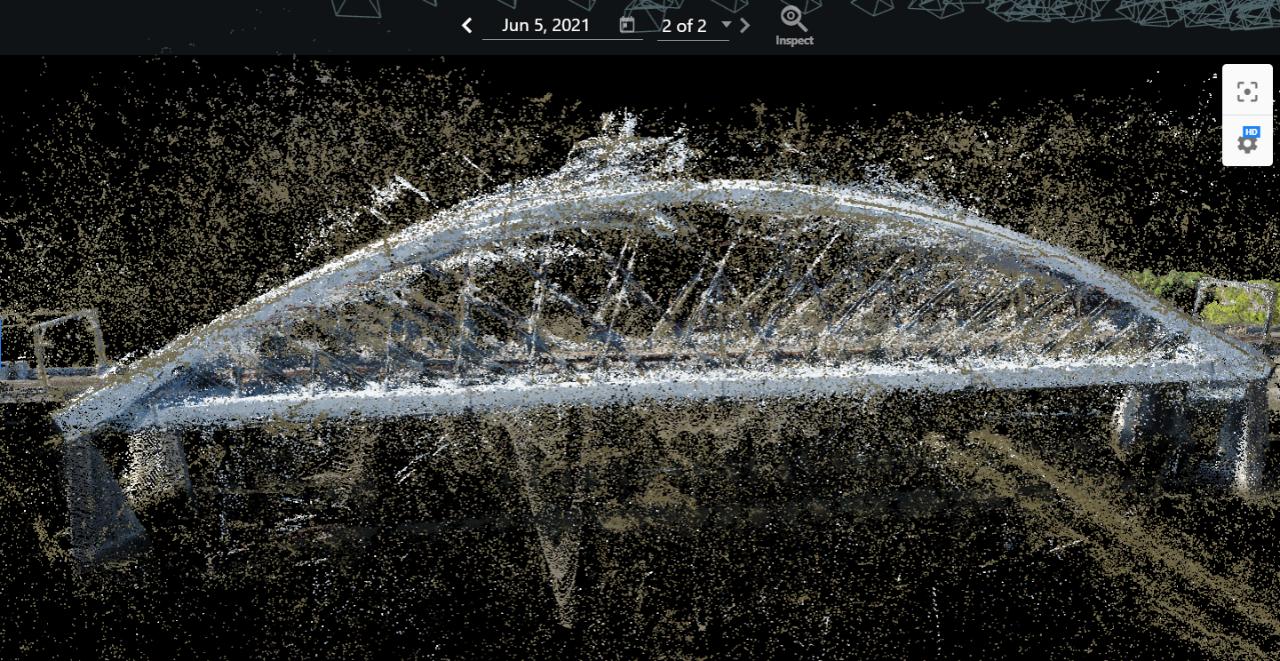
Task: Click the recenter viewport target icon
Action: (1247, 91)
